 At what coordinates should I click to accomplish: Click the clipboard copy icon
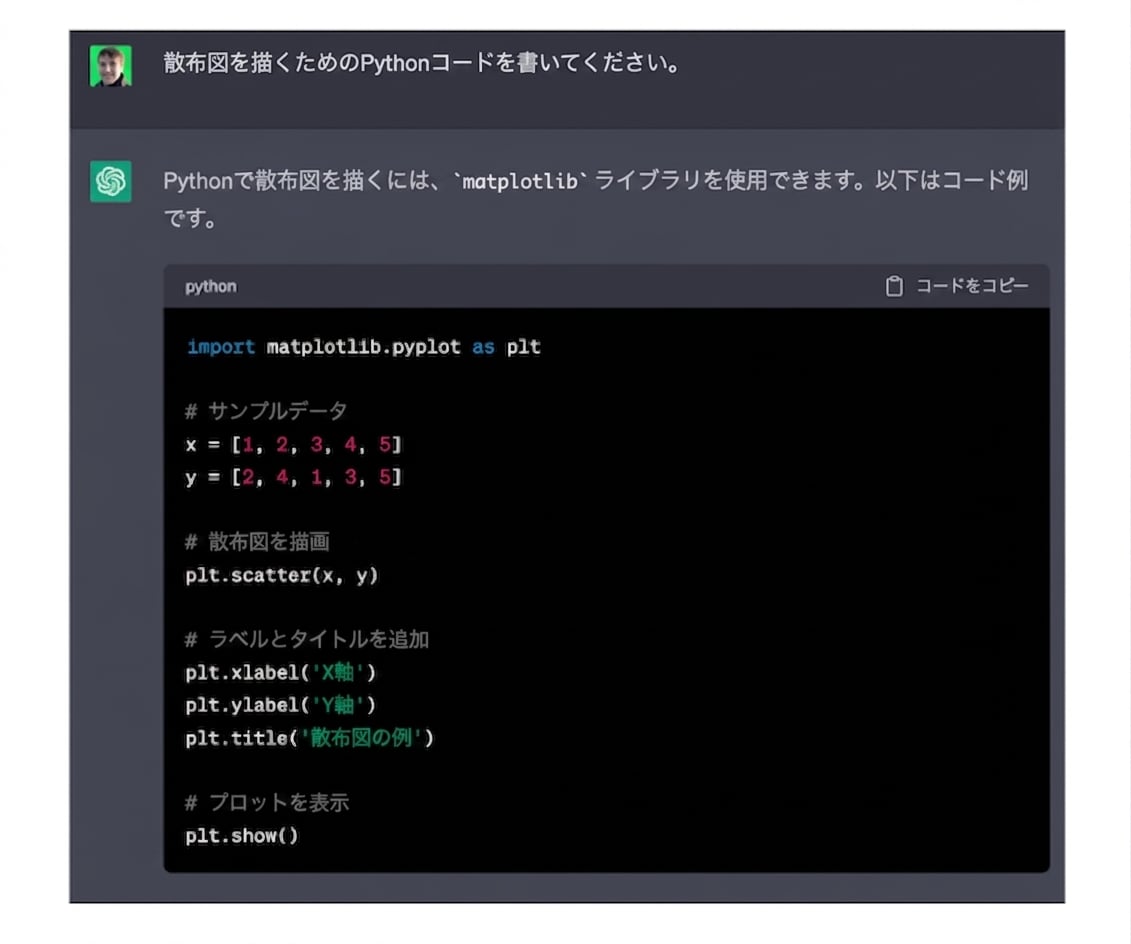894,286
